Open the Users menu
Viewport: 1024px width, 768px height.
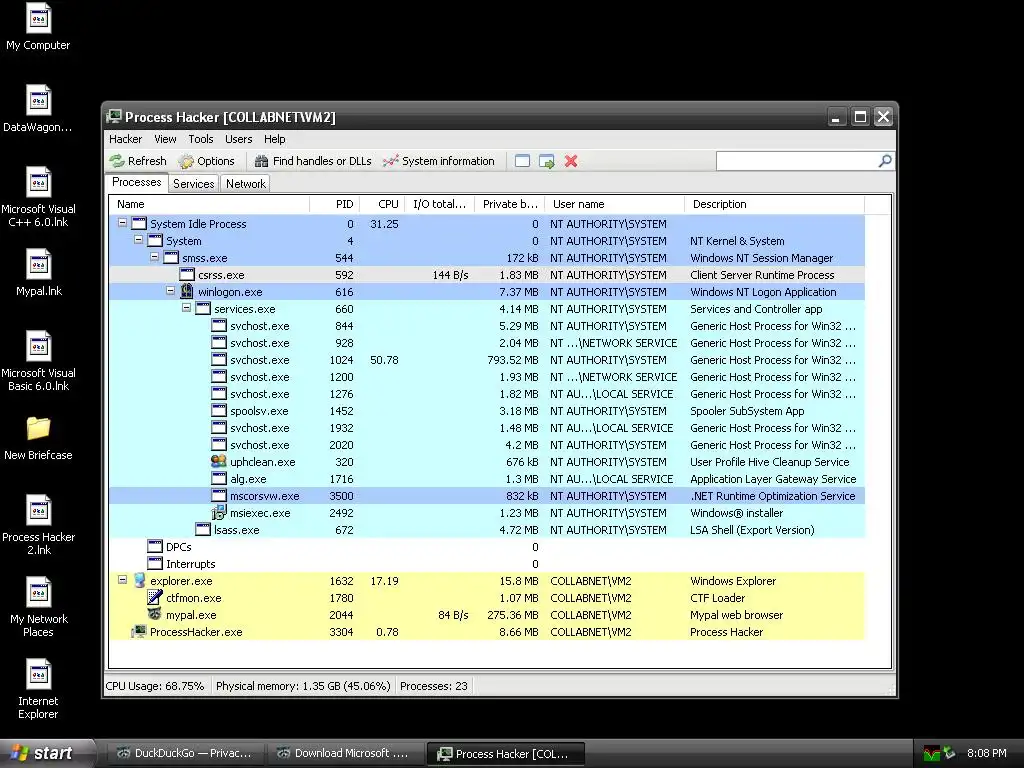pyautogui.click(x=238, y=139)
